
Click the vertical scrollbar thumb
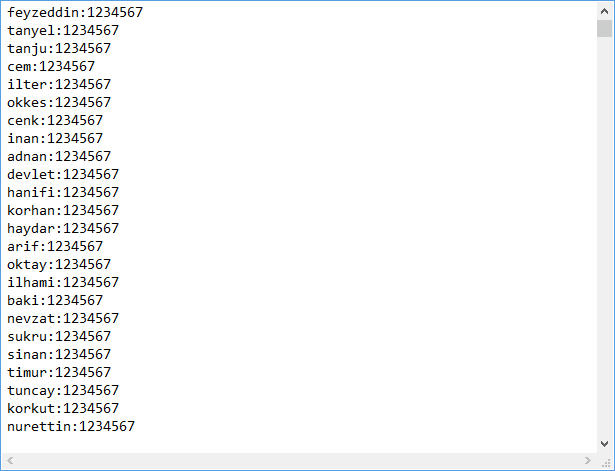click(x=604, y=29)
